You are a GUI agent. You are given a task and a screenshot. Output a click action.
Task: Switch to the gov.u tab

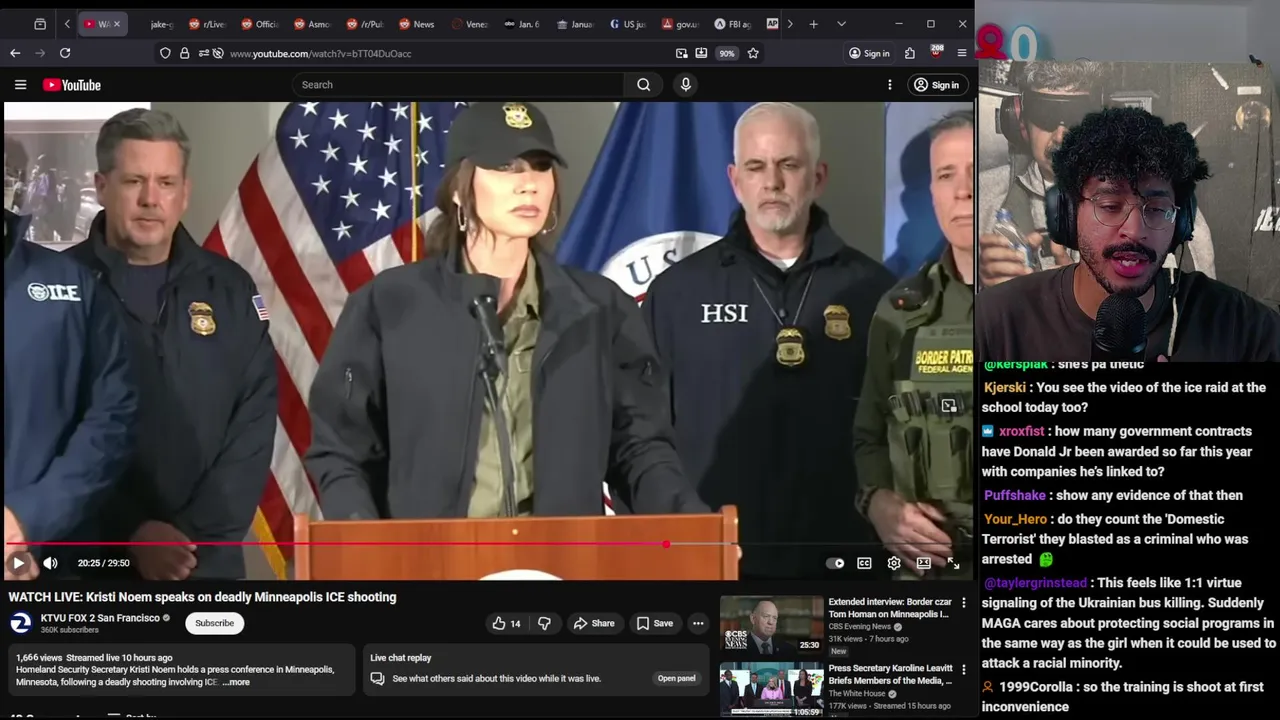pos(680,24)
